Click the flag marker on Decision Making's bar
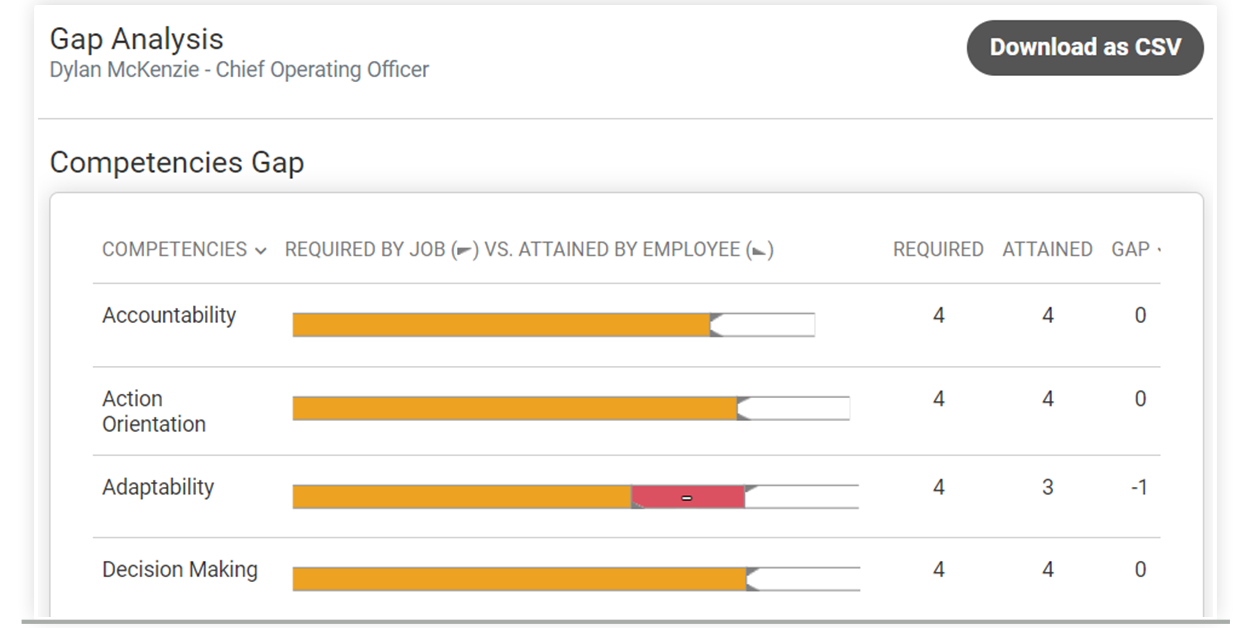Screen dimensions: 1251x628 (x=748, y=572)
